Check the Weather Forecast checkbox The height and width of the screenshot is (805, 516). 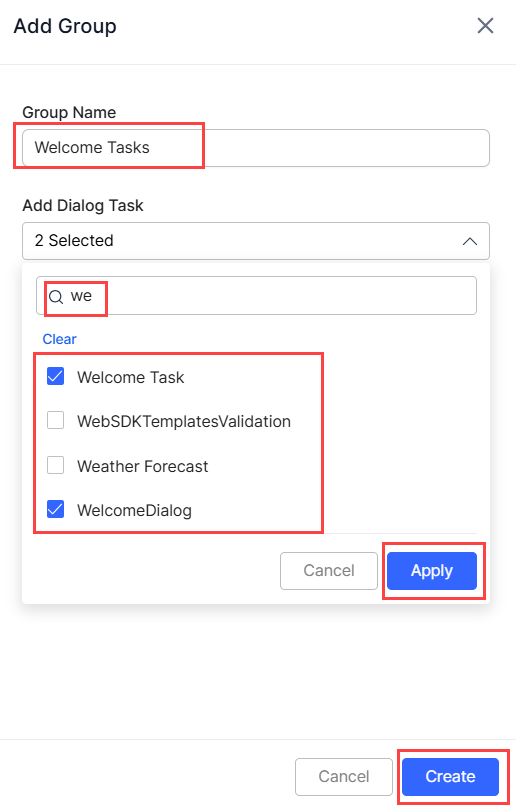tap(55, 465)
